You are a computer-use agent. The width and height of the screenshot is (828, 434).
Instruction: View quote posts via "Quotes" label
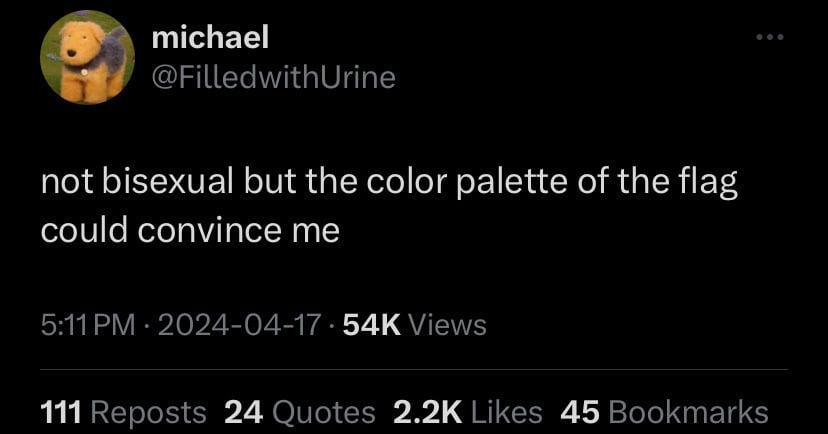(323, 412)
